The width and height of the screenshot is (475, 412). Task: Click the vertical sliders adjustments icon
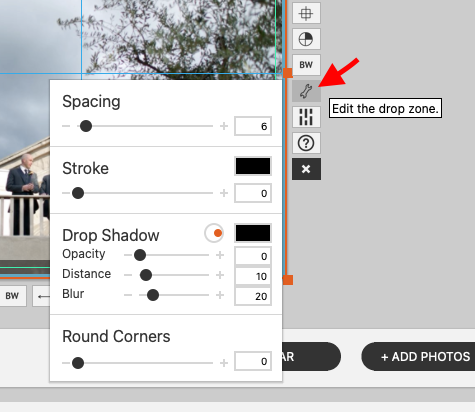(x=306, y=117)
